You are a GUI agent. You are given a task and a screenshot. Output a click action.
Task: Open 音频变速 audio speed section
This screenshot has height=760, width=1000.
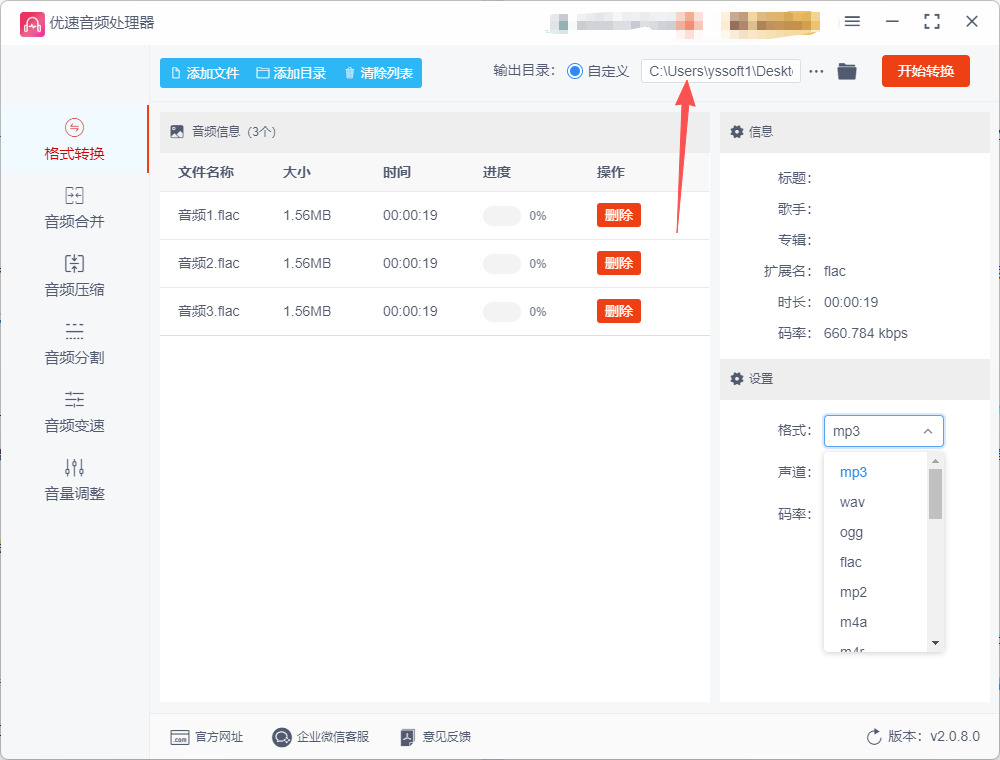click(74, 413)
